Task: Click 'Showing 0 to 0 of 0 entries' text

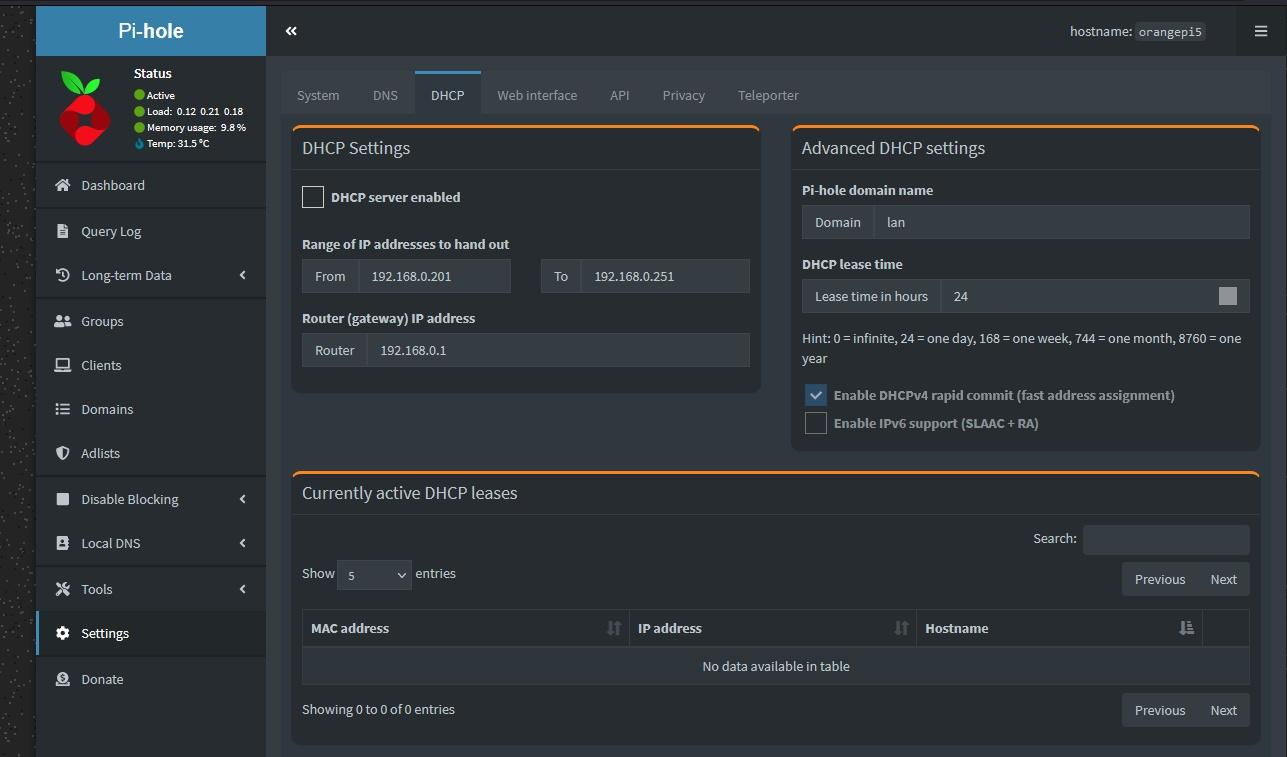Action: point(378,709)
